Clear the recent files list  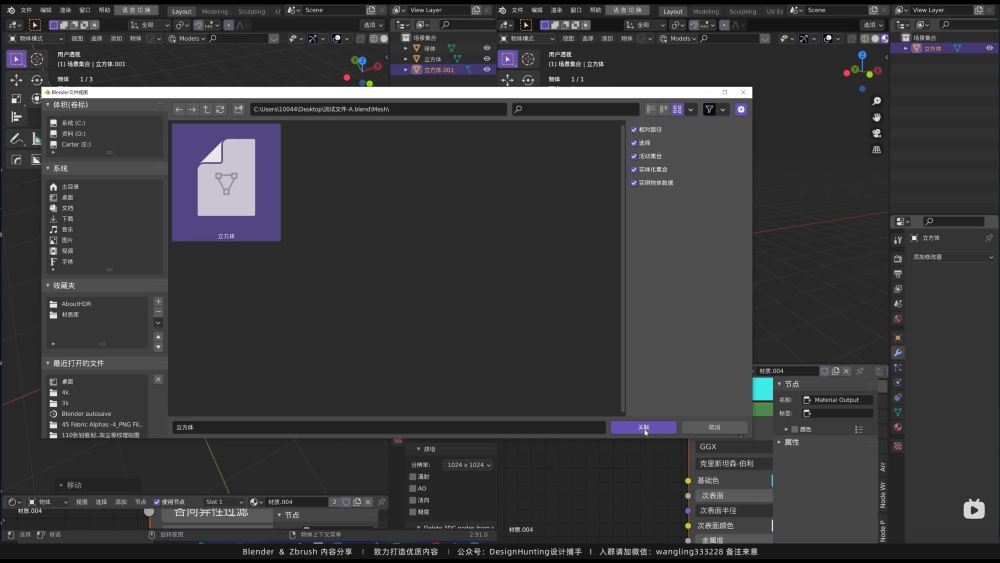tap(158, 379)
